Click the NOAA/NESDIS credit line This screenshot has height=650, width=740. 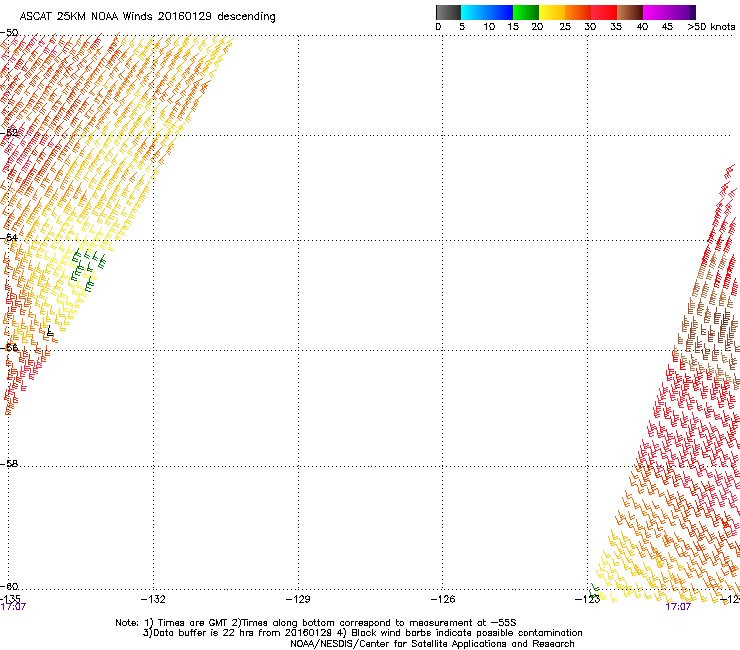432,644
